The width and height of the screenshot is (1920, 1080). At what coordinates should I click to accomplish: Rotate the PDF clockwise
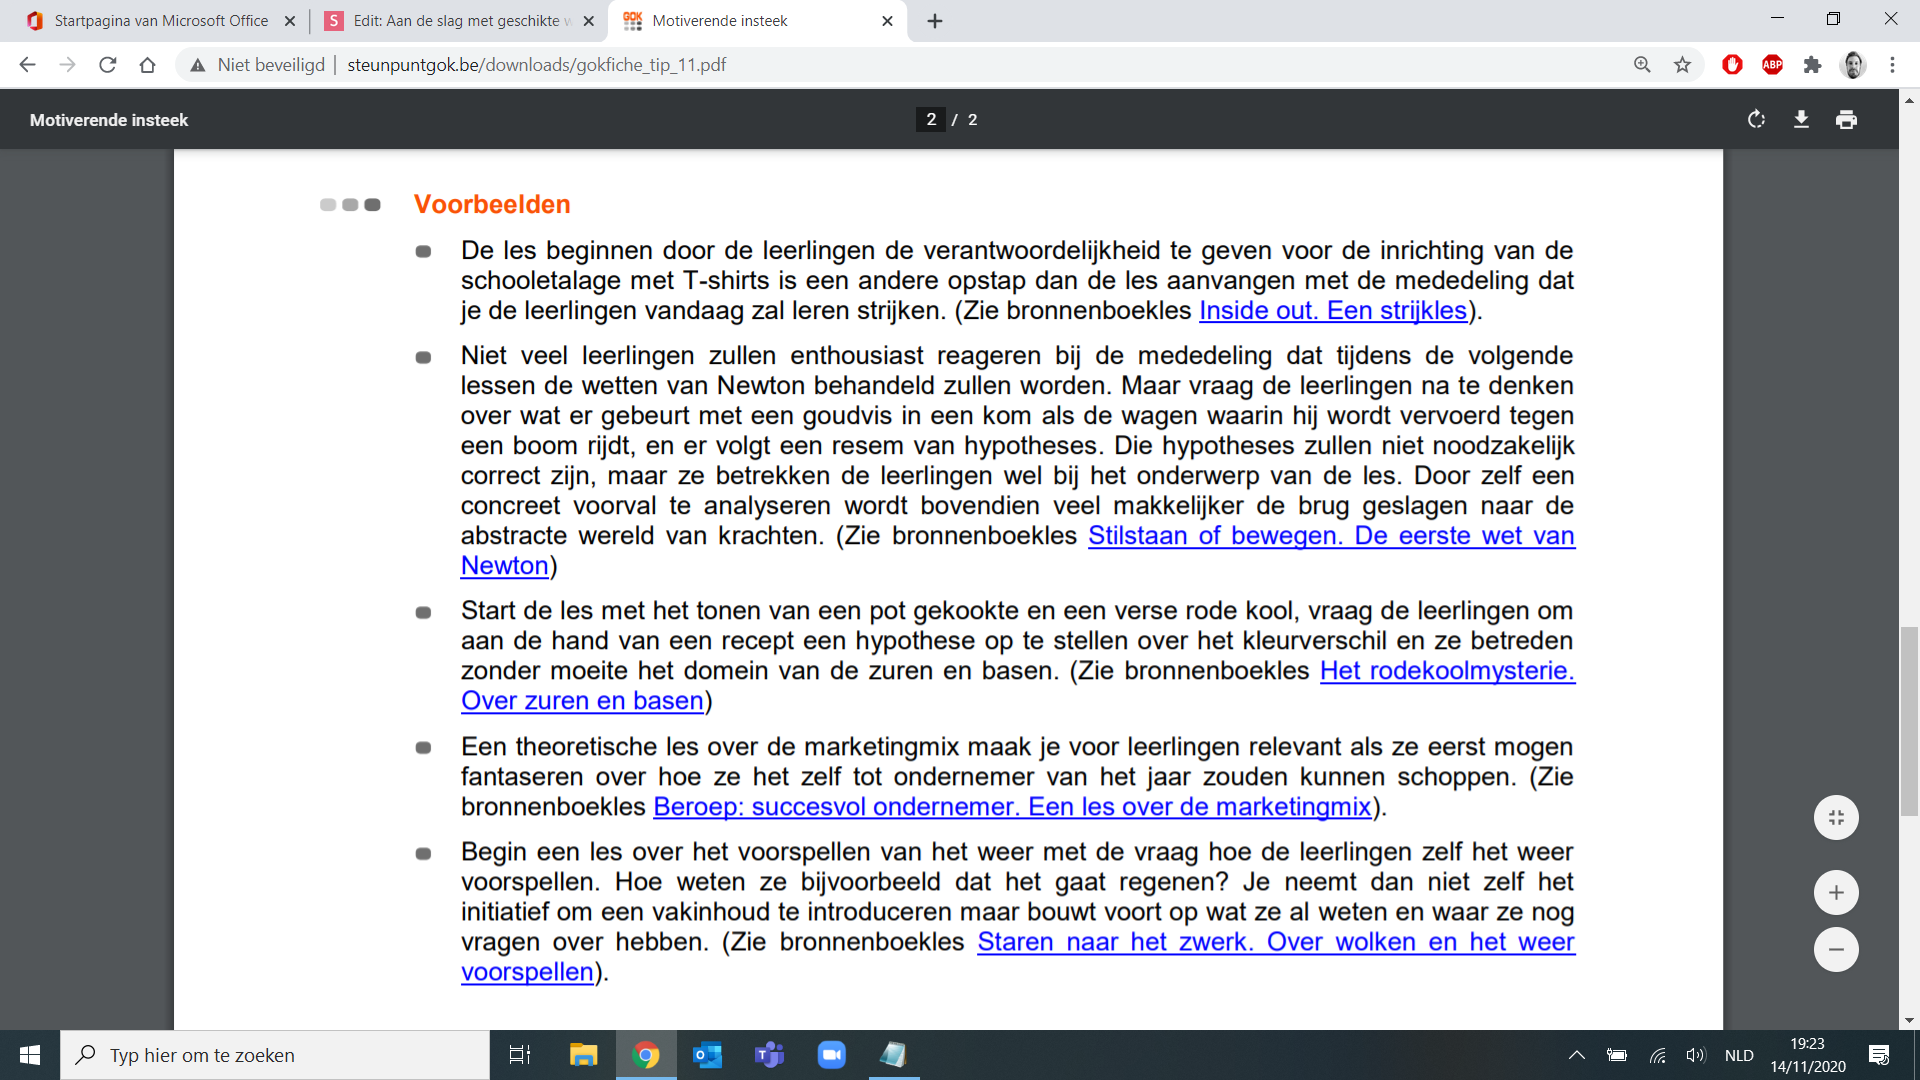click(1756, 120)
